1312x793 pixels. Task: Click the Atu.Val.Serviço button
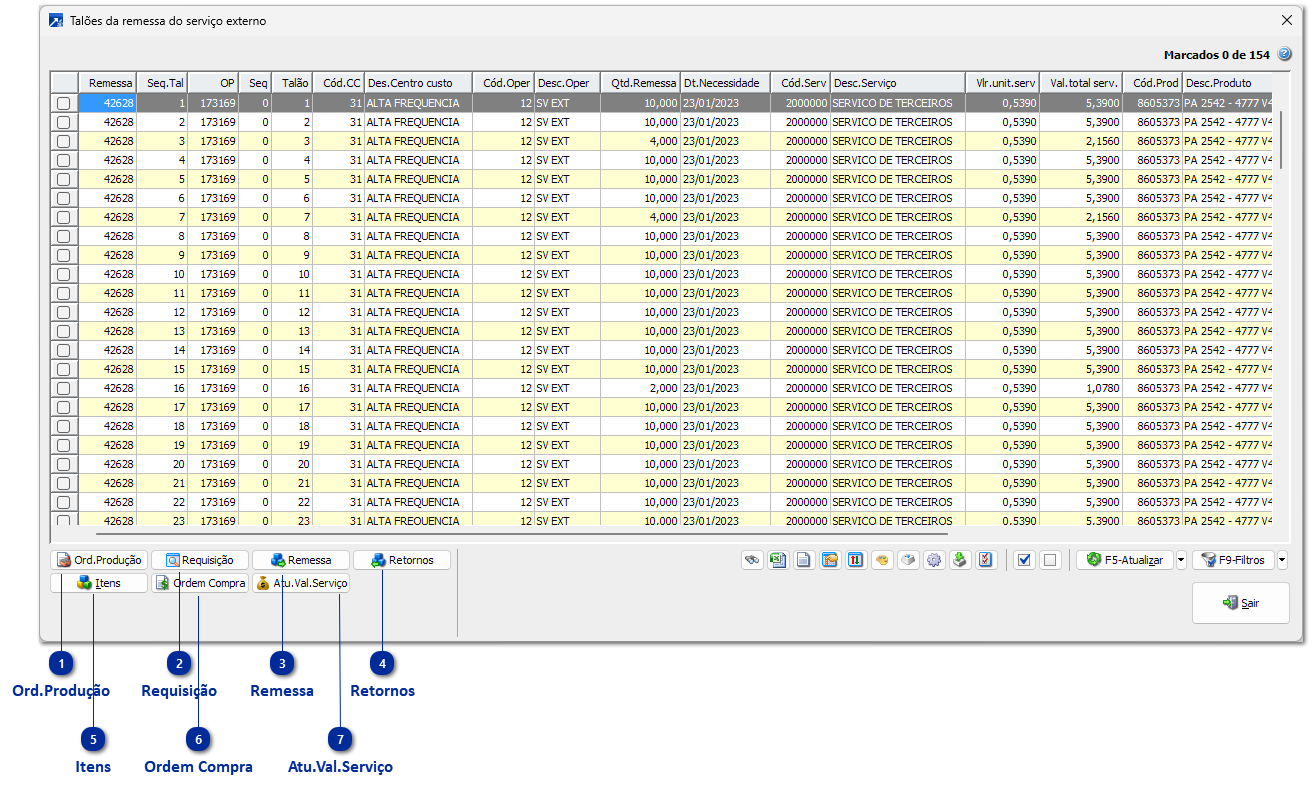(x=301, y=583)
